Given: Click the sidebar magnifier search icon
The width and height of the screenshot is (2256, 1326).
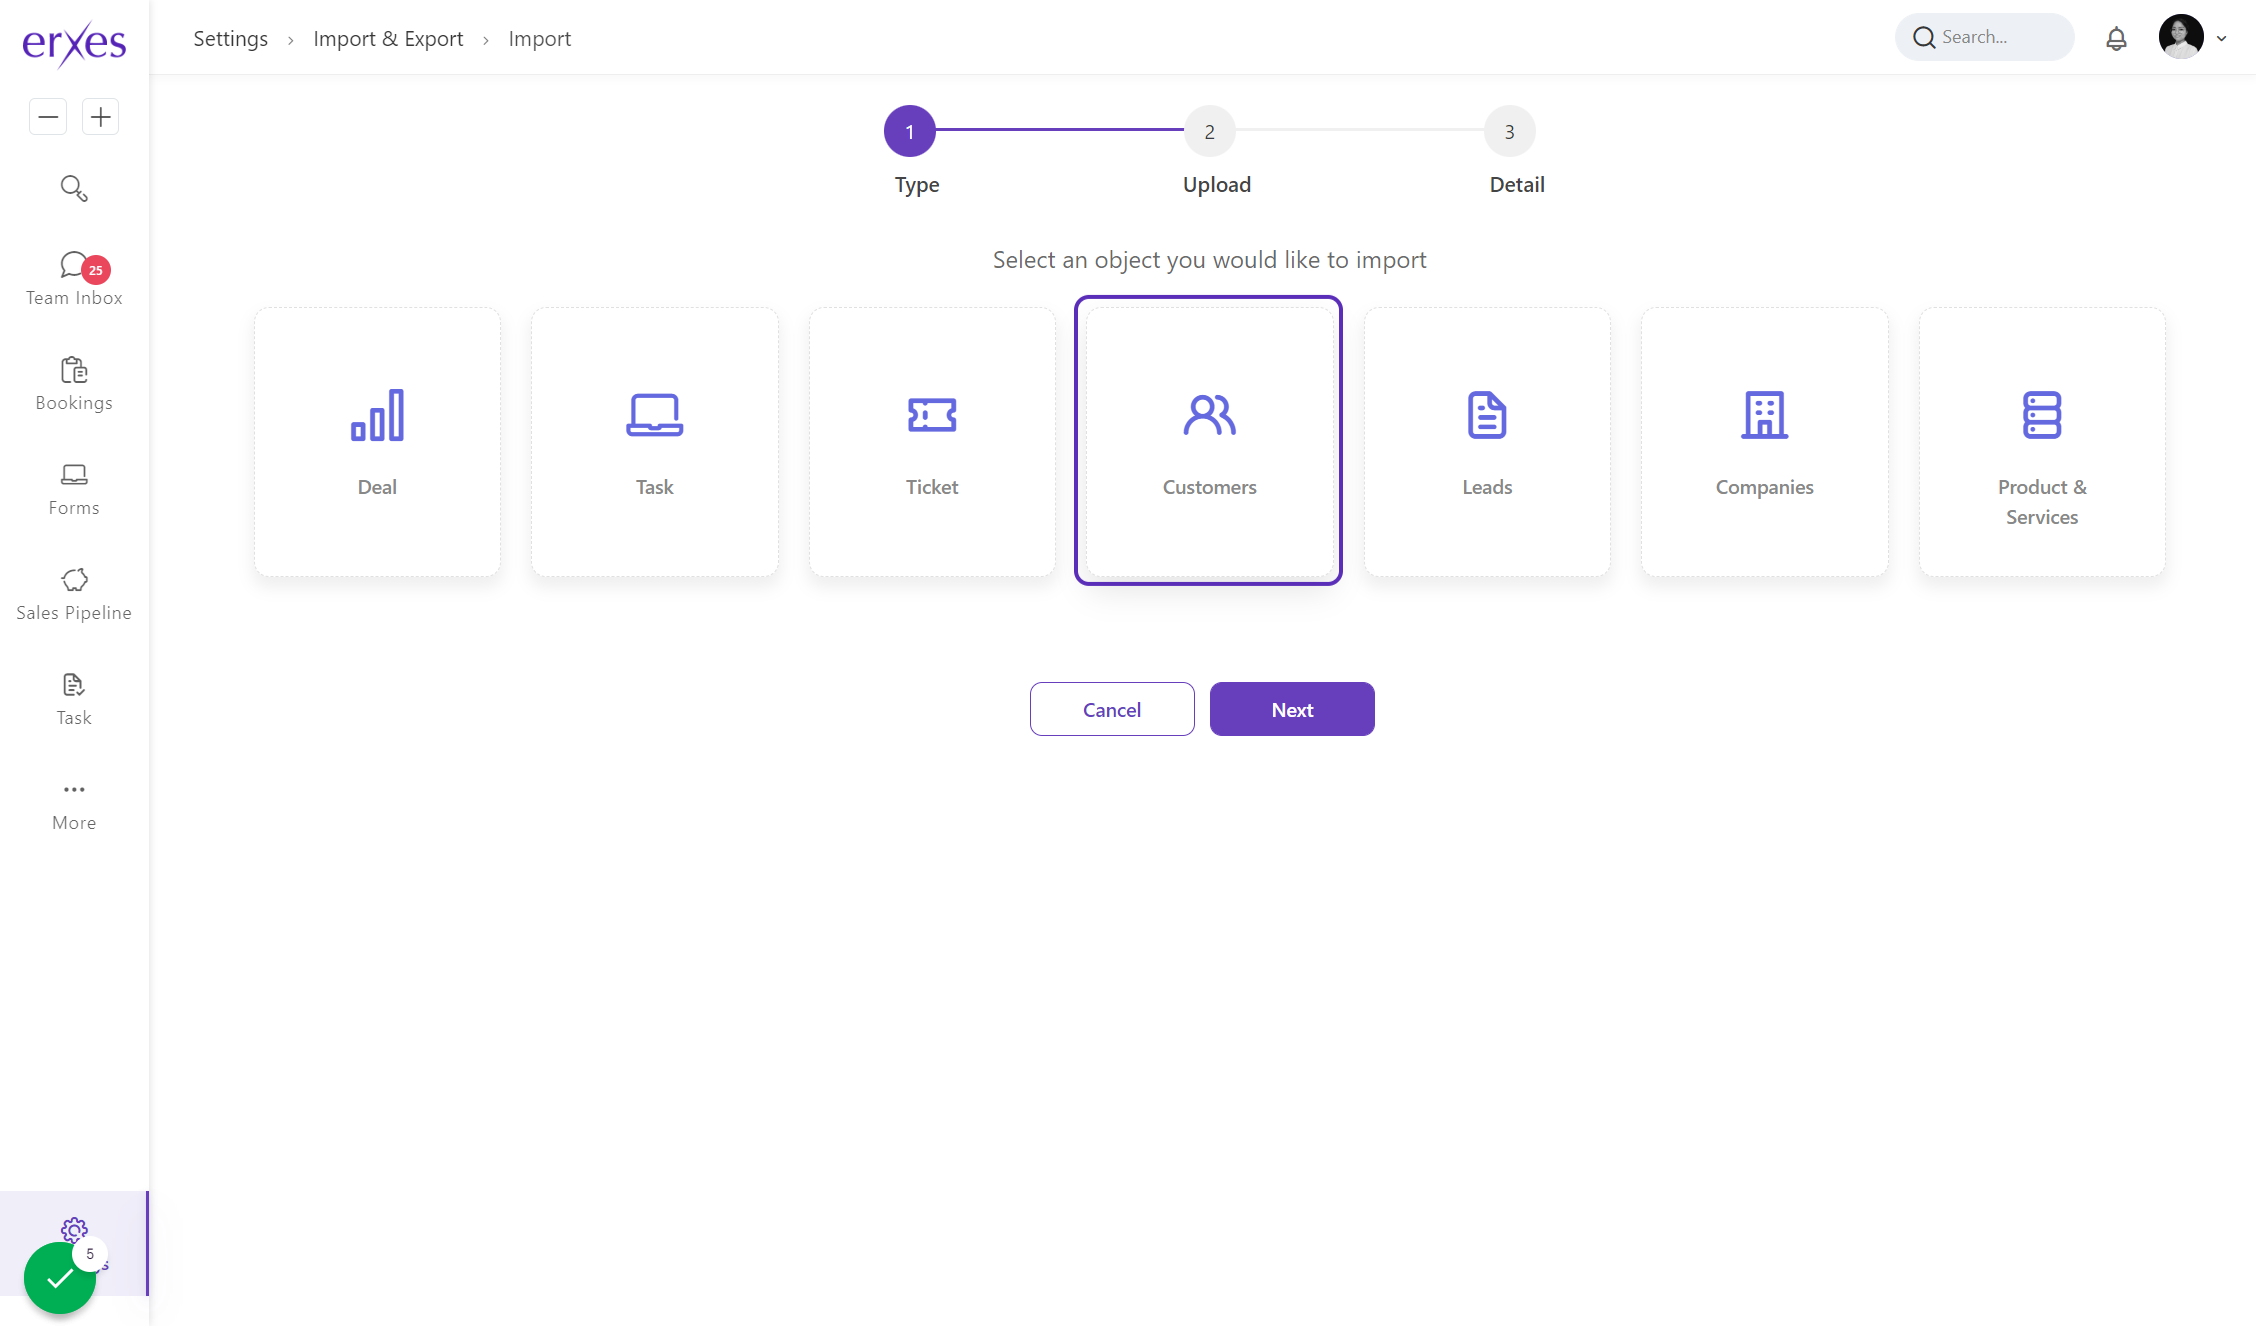Looking at the screenshot, I should pos(74,188).
